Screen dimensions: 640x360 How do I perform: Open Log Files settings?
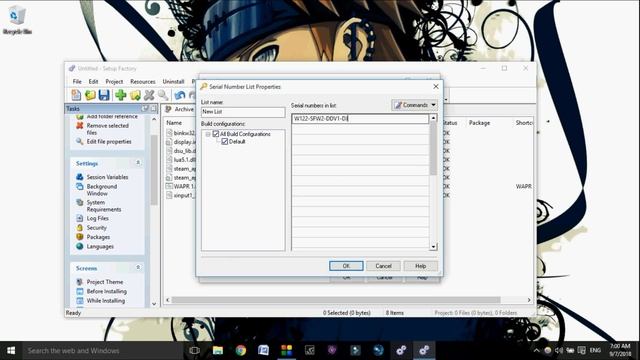pyautogui.click(x=98, y=218)
